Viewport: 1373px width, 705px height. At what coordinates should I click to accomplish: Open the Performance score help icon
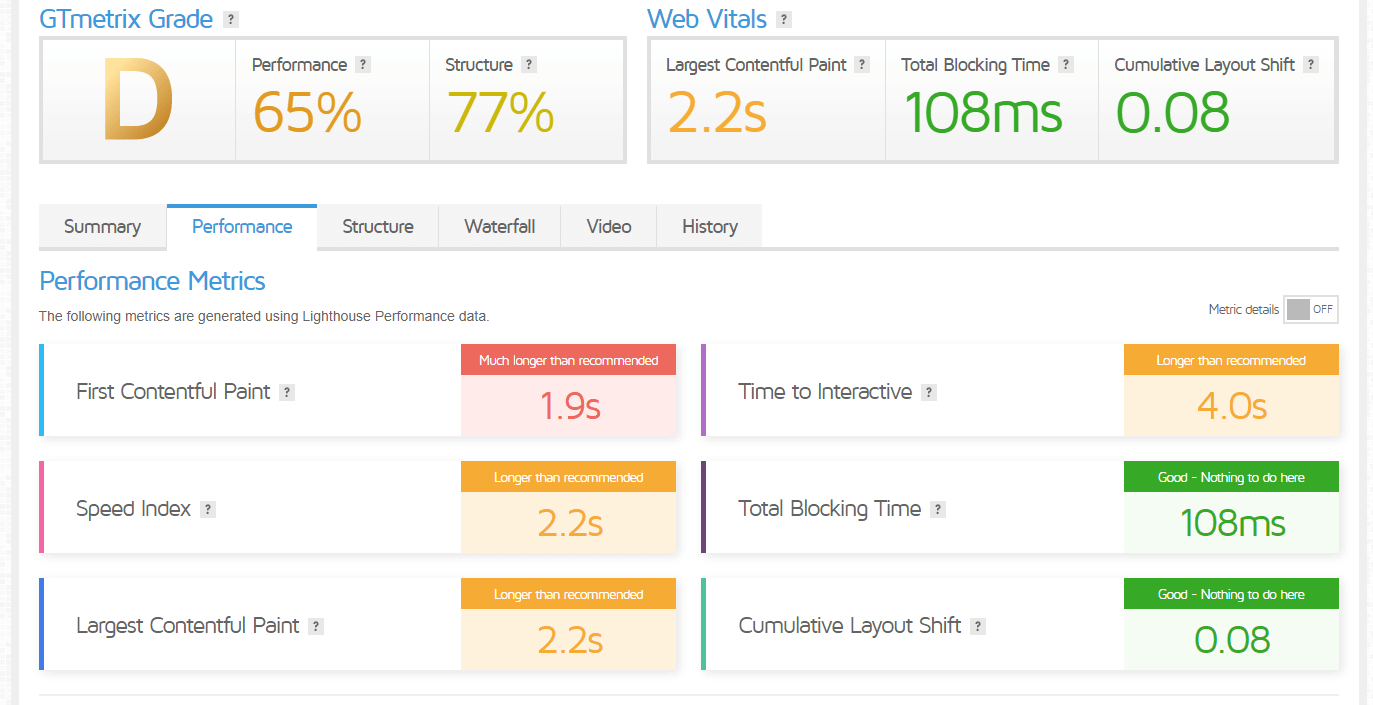point(363,65)
